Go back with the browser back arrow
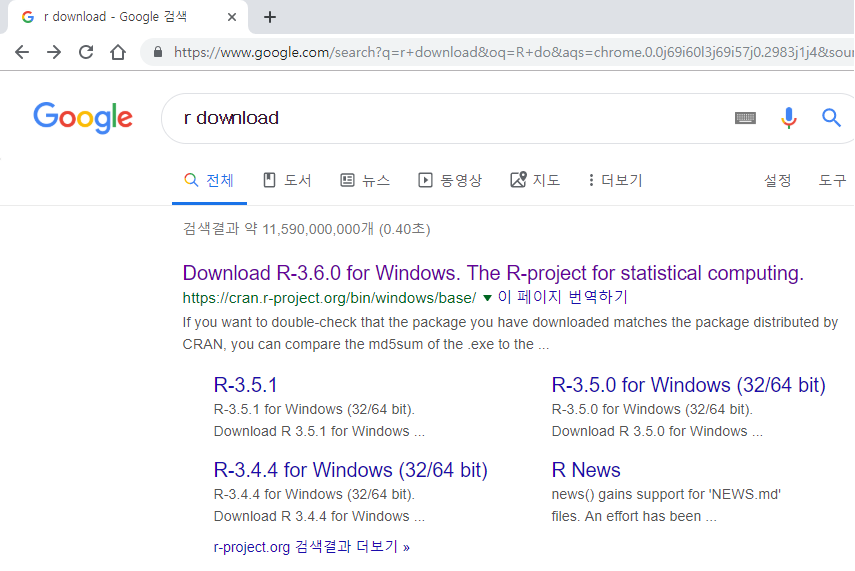Image resolution: width=855 pixels, height=571 pixels. 22,52
